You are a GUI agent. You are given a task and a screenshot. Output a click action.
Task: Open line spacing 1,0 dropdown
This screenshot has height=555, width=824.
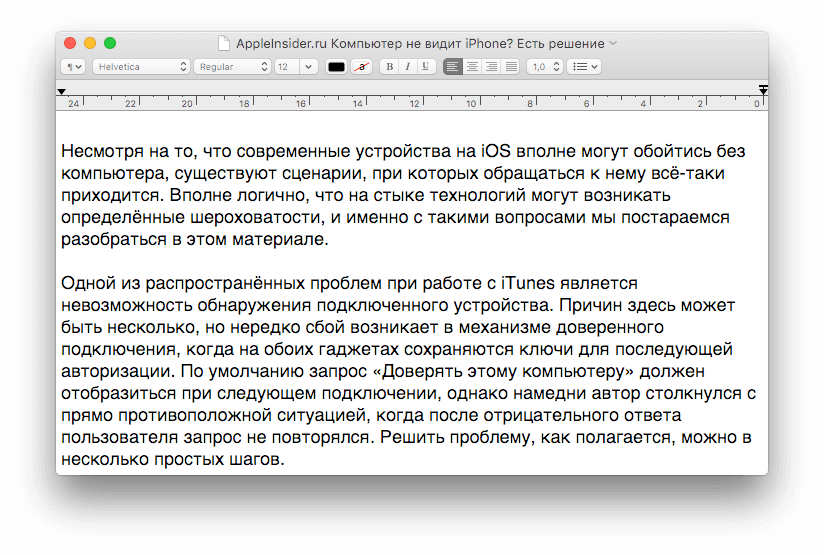pyautogui.click(x=543, y=67)
